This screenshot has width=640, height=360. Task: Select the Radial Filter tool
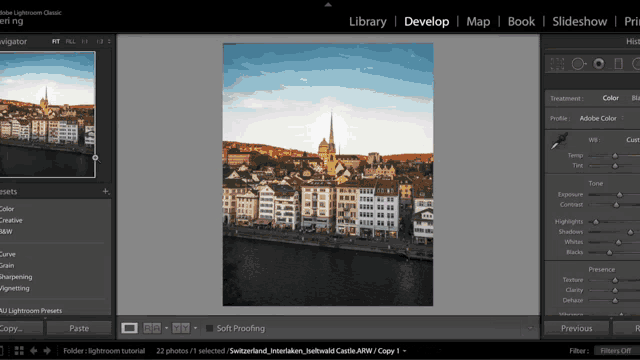coord(636,64)
